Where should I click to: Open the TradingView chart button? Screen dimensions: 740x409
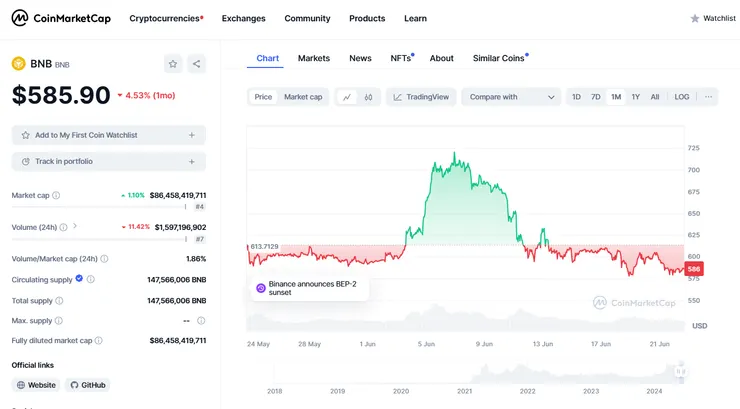coord(421,97)
